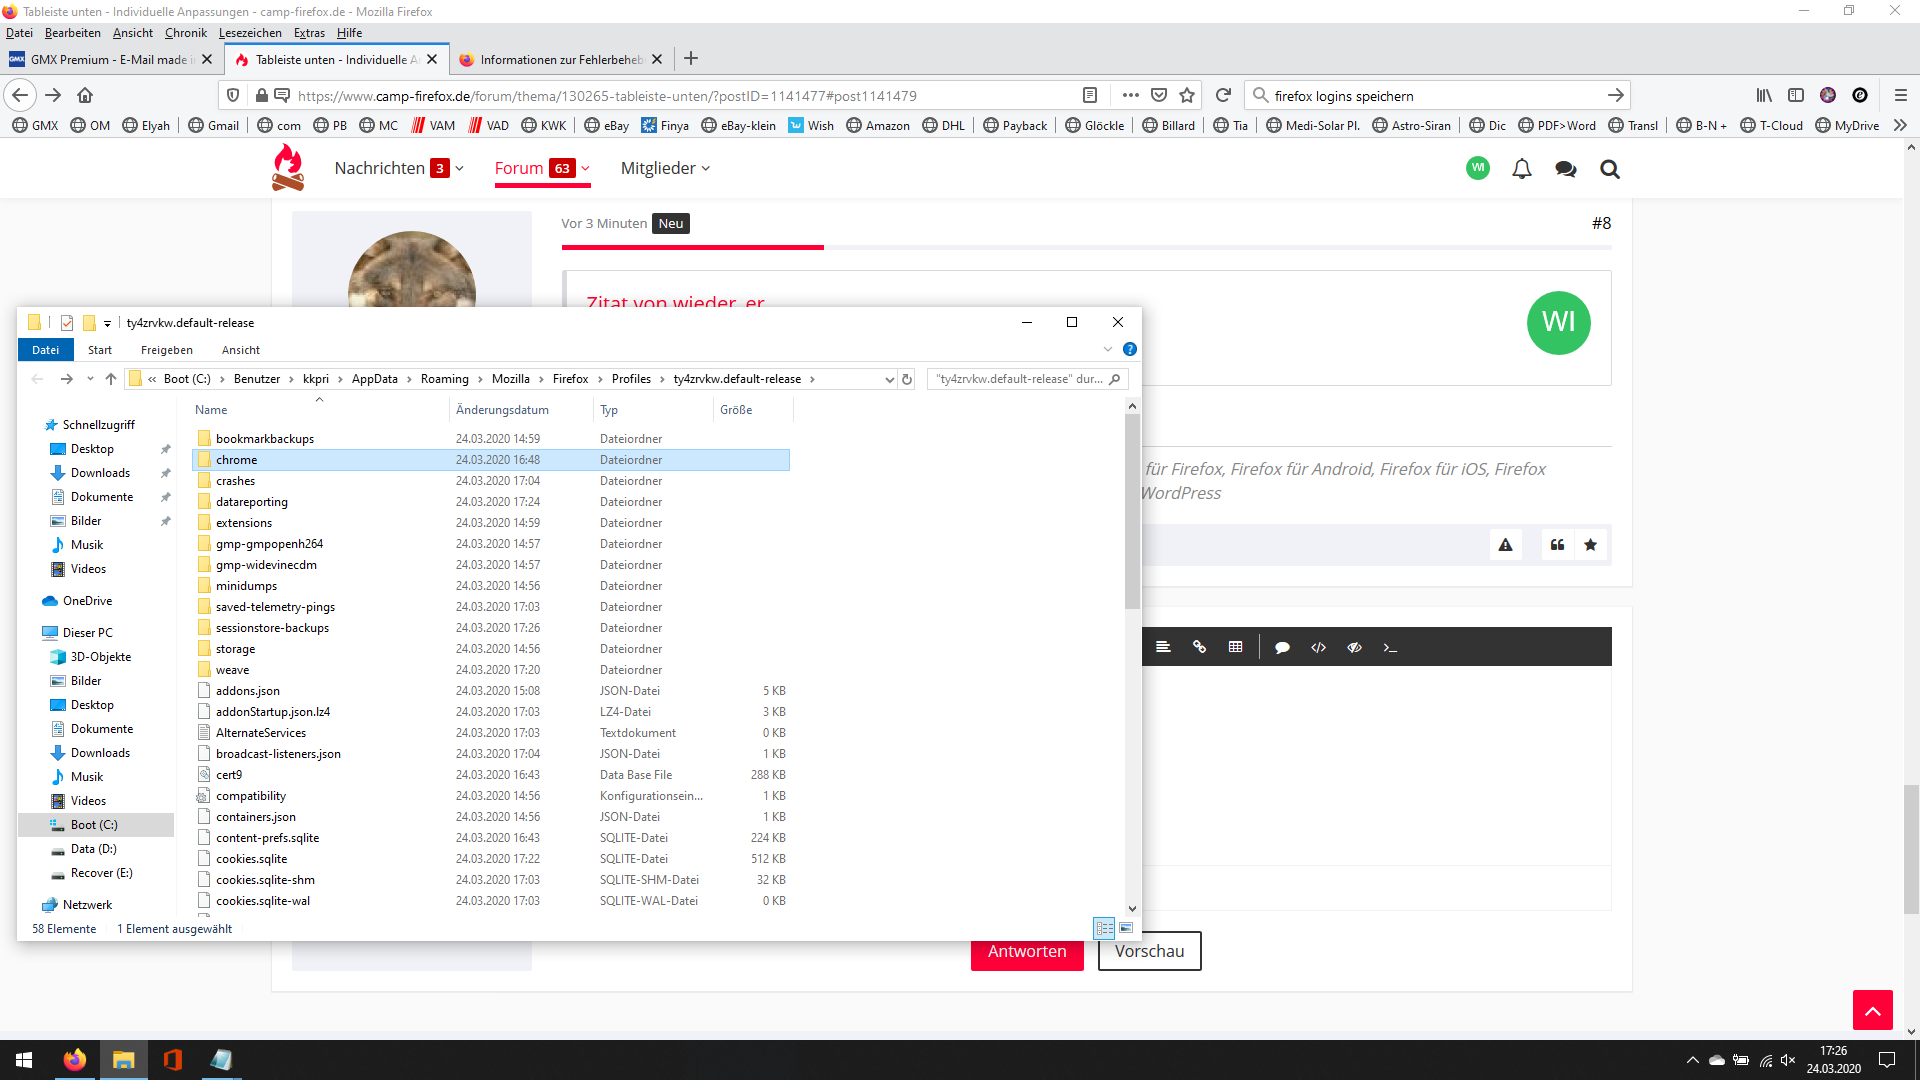
Task: Go up one folder in Explorer
Action: (111, 379)
